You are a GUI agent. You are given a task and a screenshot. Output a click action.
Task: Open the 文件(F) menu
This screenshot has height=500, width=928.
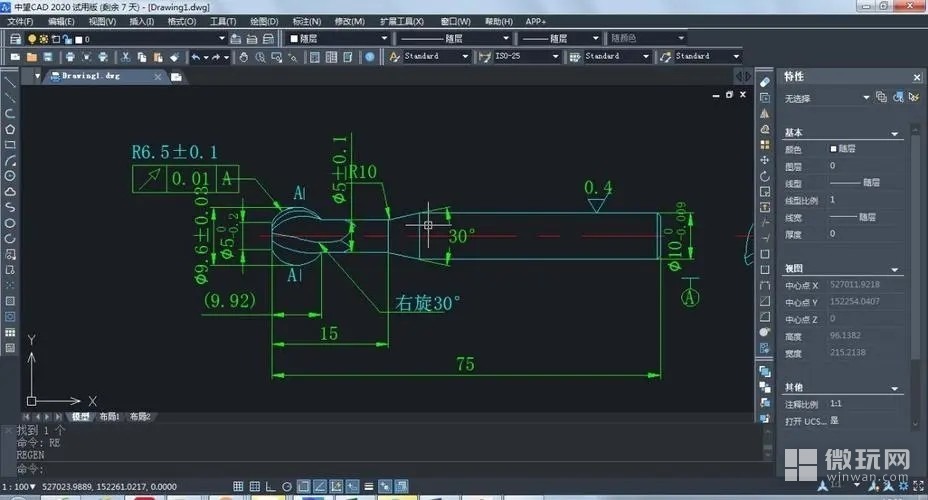click(21, 21)
